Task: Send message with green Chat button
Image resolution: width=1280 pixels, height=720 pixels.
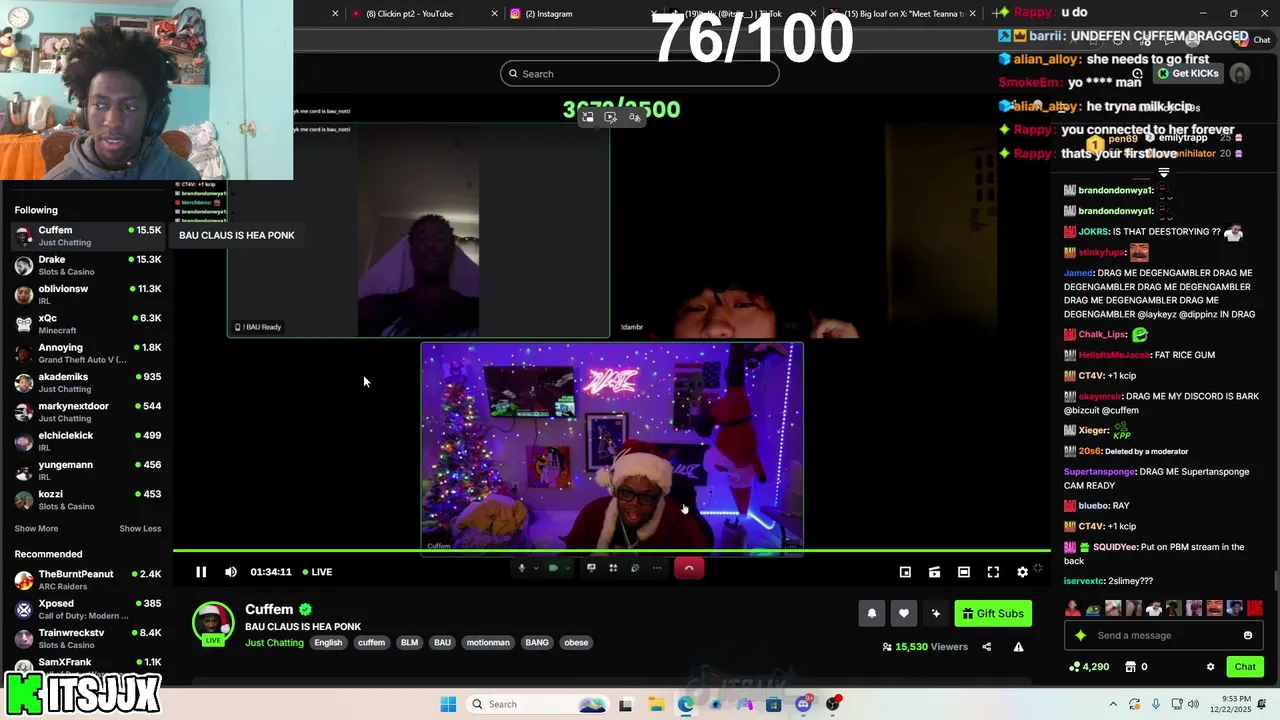Action: coord(1245,667)
